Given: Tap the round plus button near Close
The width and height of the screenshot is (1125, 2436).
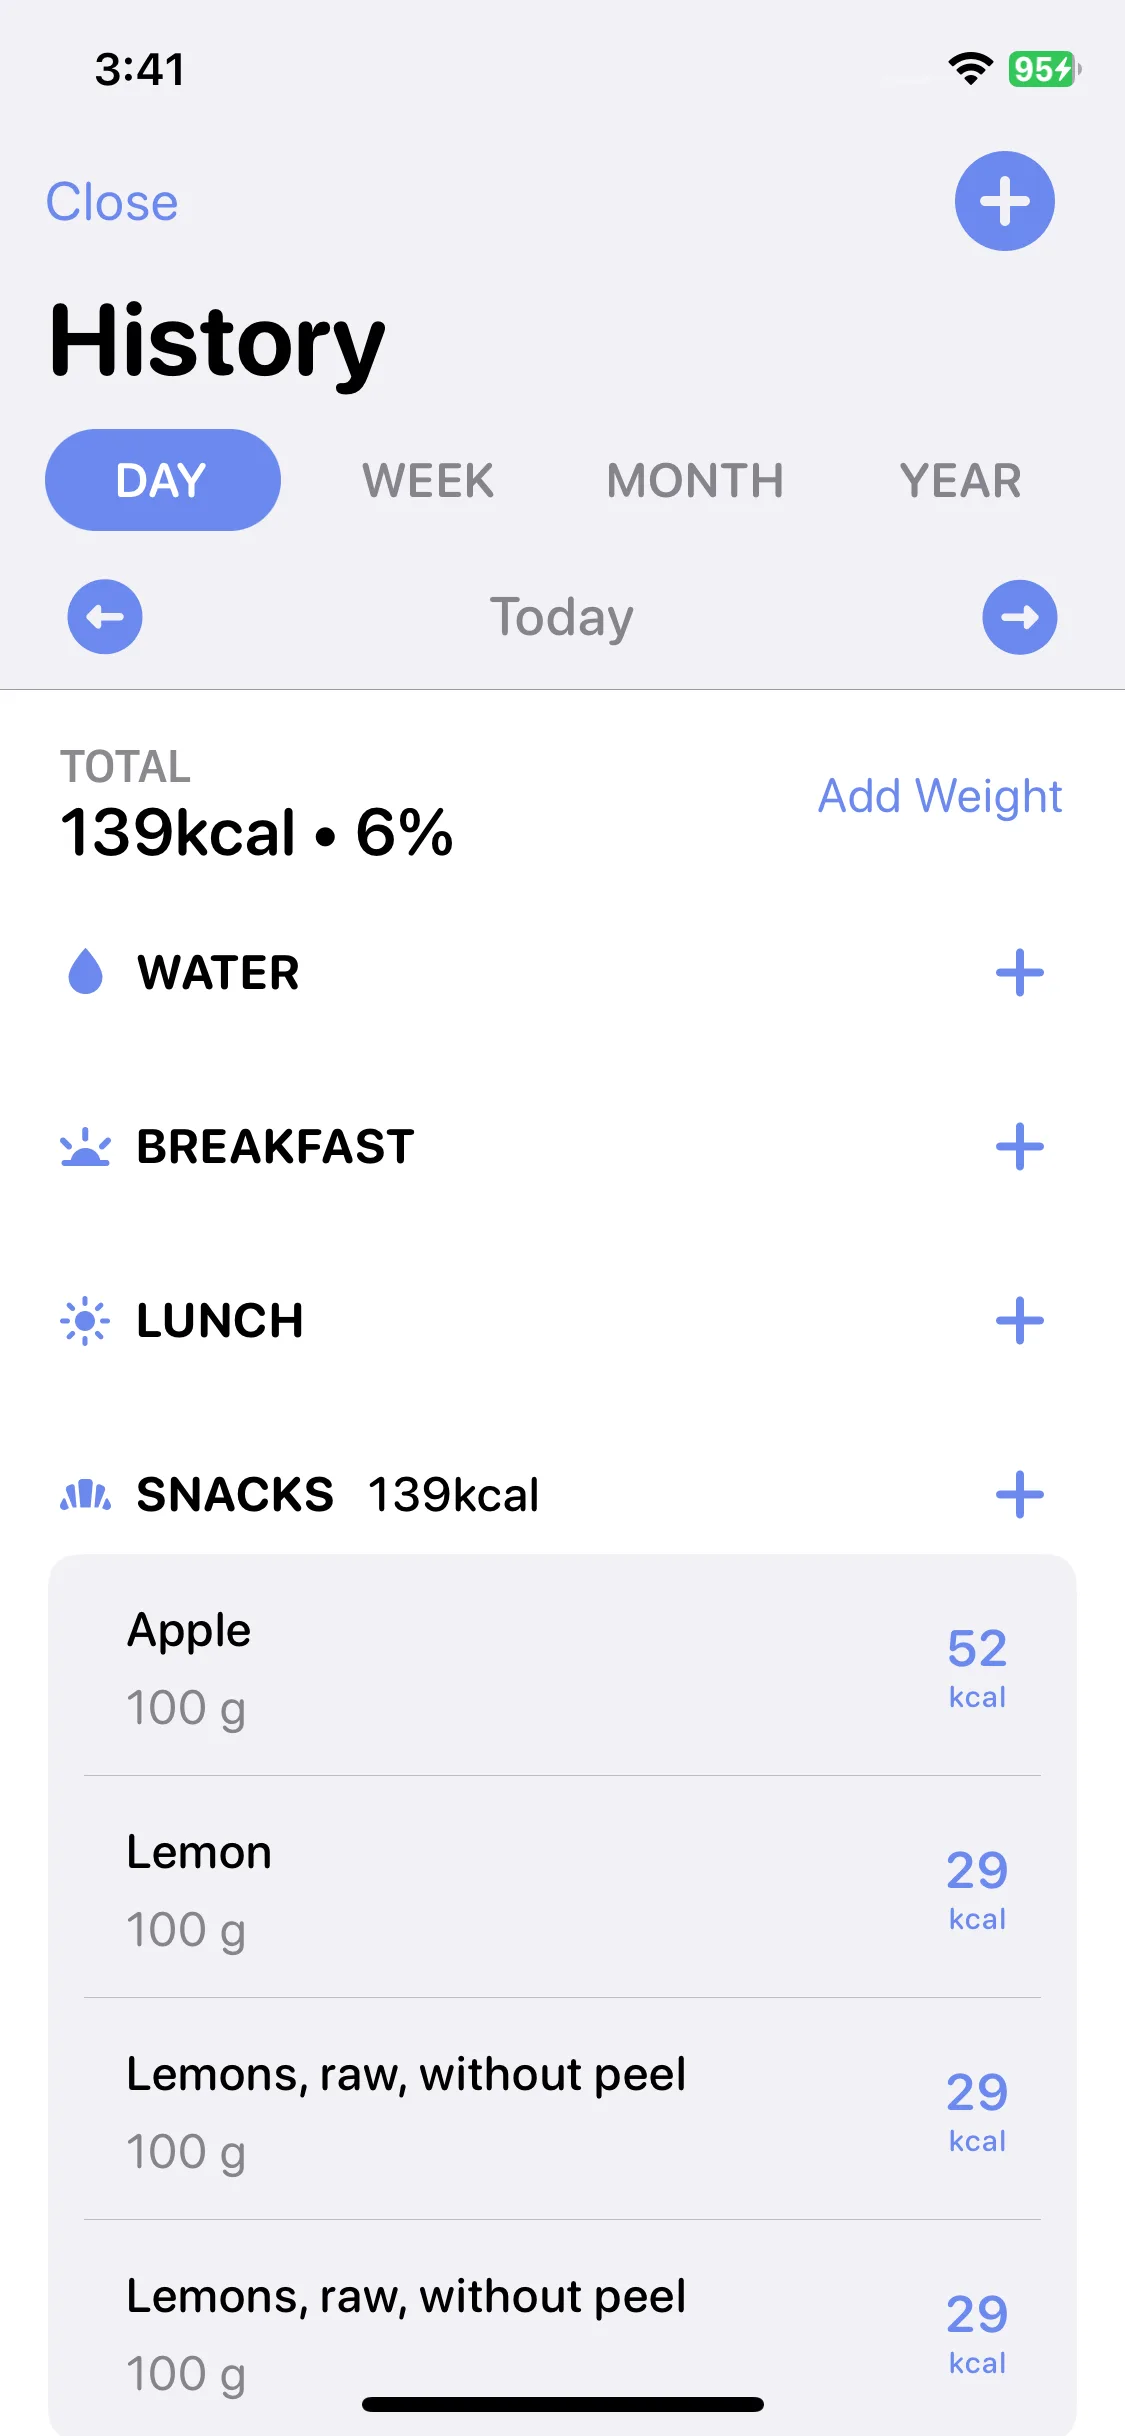Looking at the screenshot, I should pyautogui.click(x=1004, y=201).
